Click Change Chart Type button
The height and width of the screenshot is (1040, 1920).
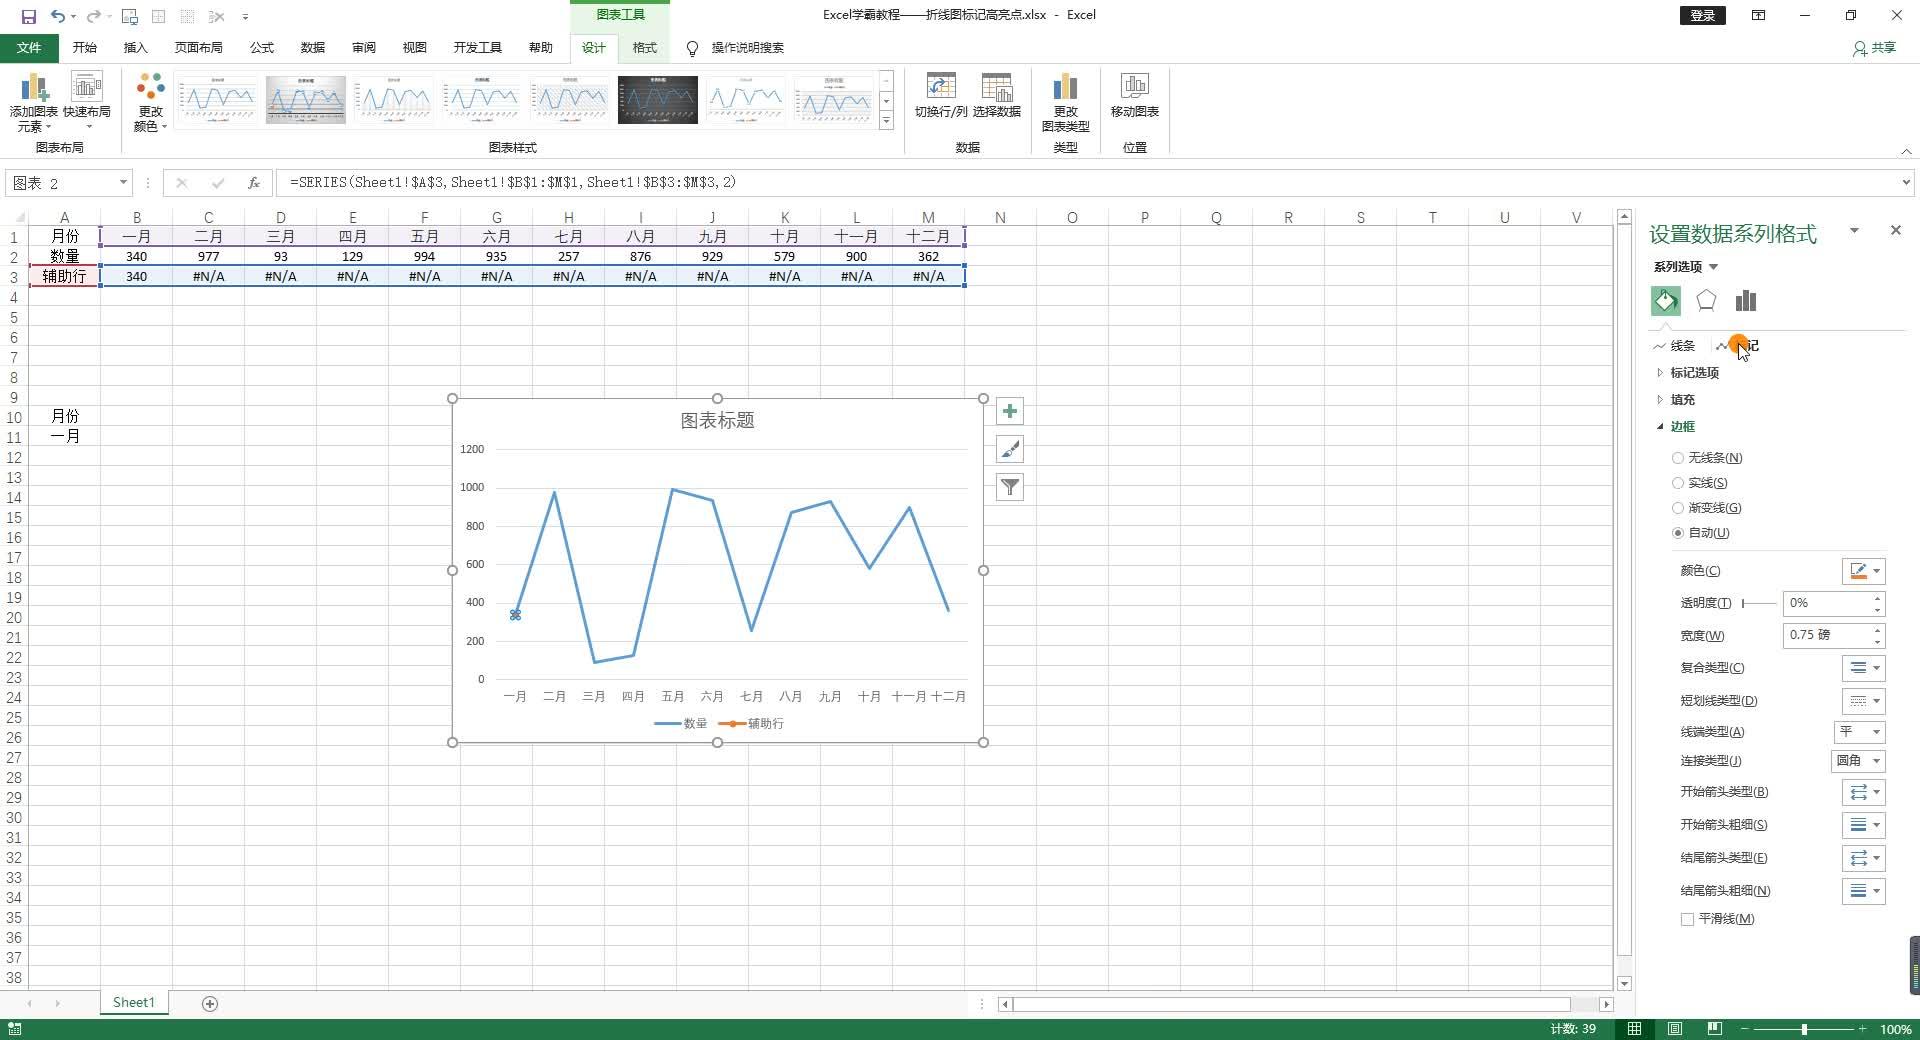pos(1065,103)
